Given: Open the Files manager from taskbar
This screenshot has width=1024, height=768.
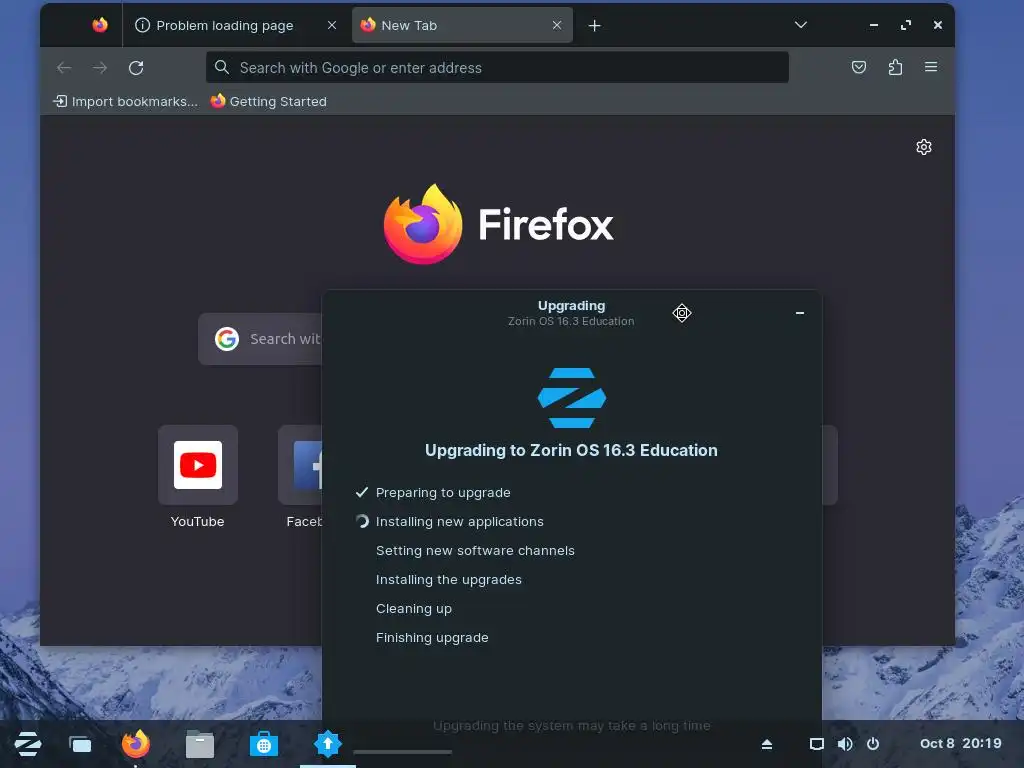Looking at the screenshot, I should (200, 744).
